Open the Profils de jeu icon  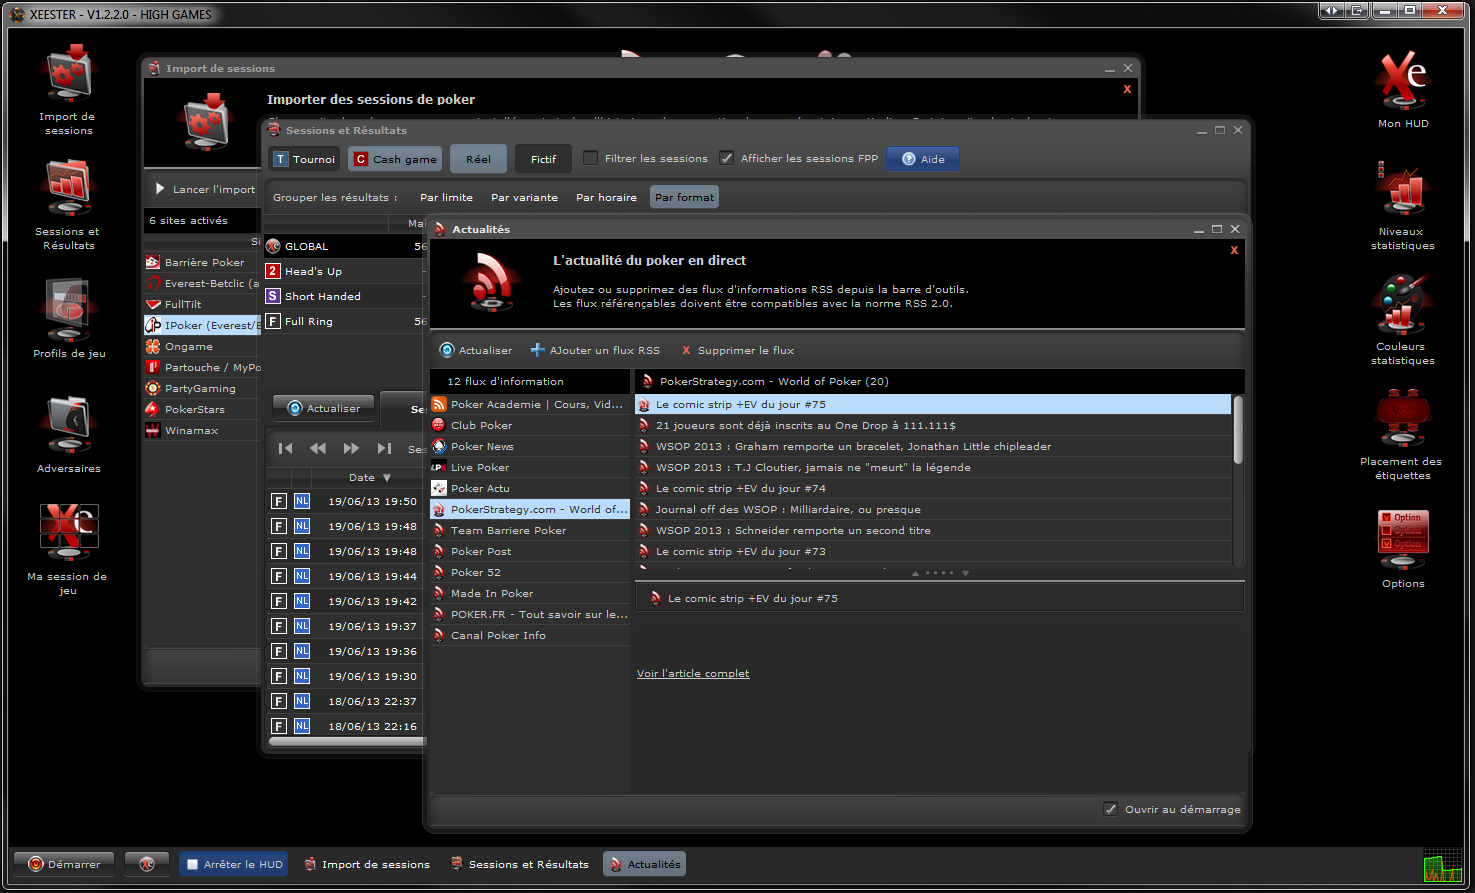click(x=68, y=319)
